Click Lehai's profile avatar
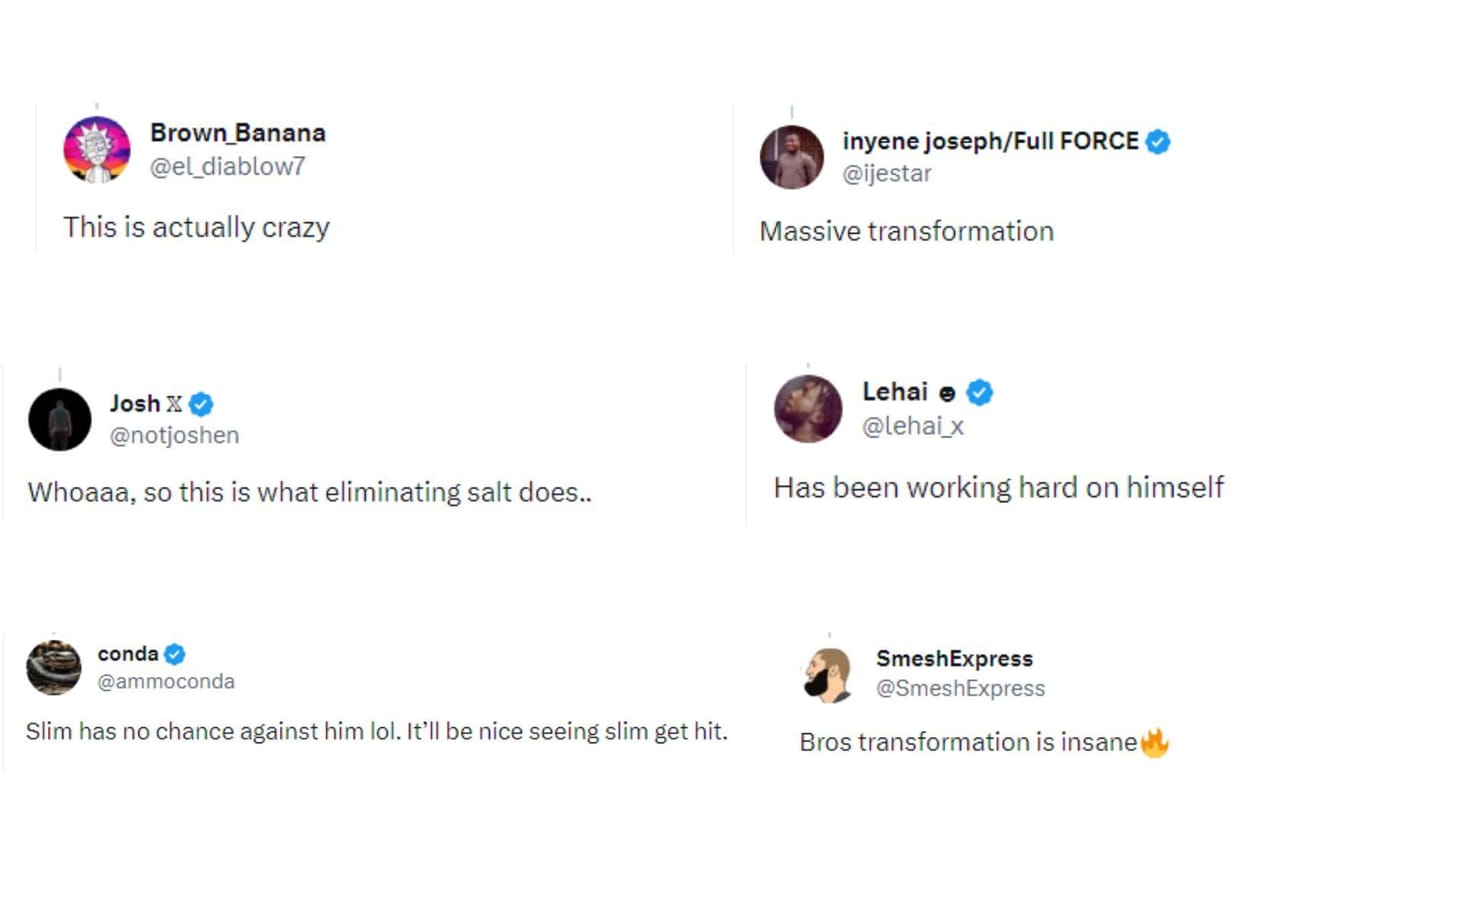The width and height of the screenshot is (1460, 913). point(808,408)
